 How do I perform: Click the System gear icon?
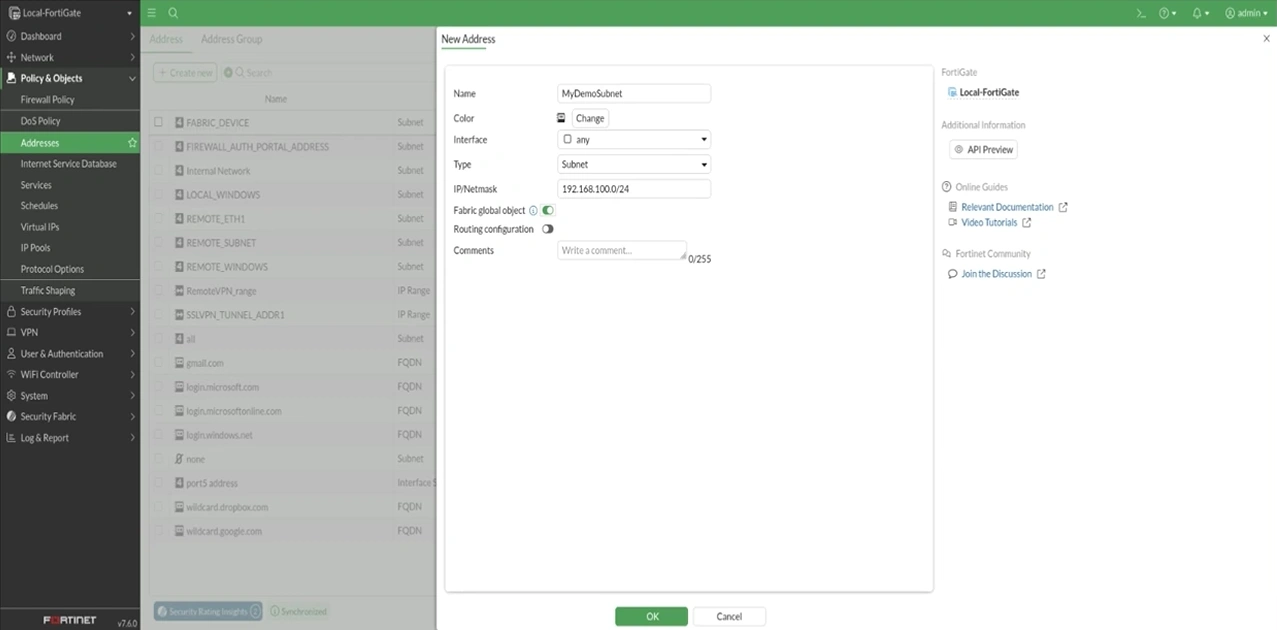pyautogui.click(x=11, y=395)
